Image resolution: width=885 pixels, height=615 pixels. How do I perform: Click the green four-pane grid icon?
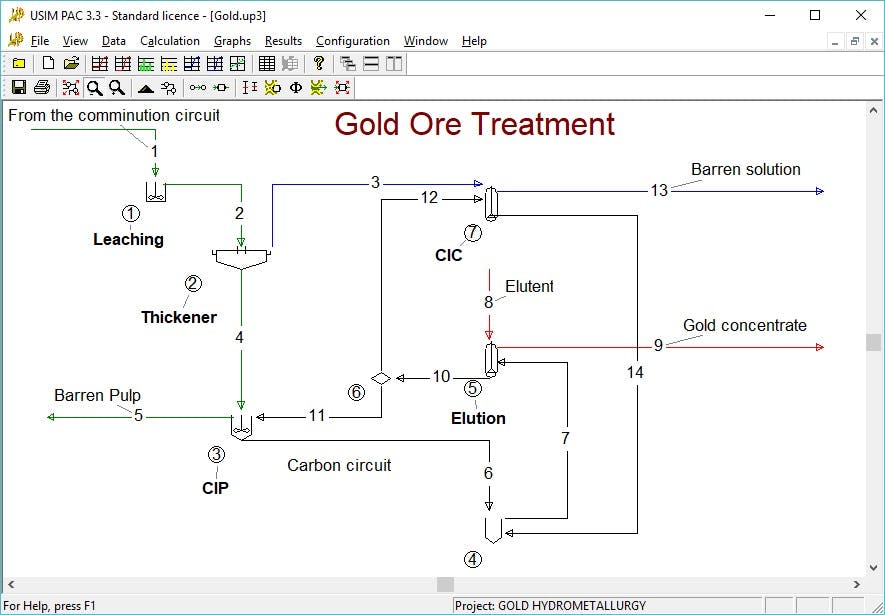click(238, 64)
